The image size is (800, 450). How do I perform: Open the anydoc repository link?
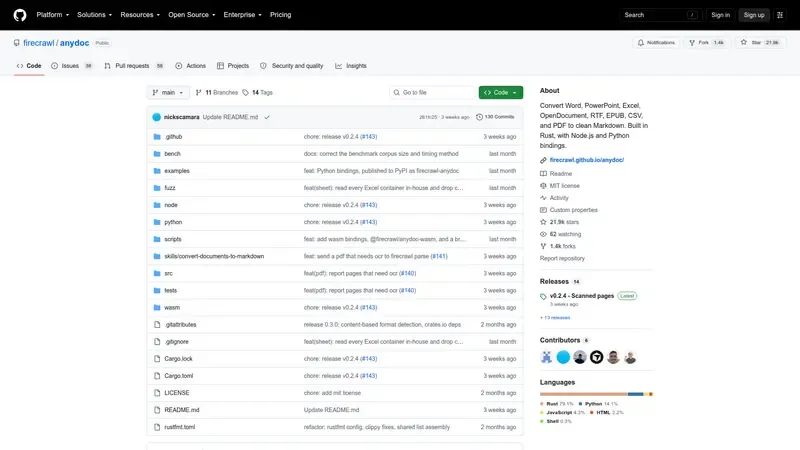(74, 43)
